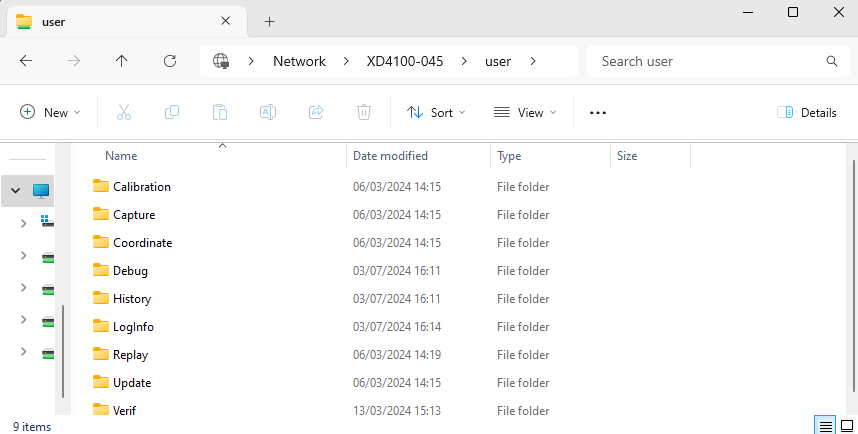Switch to large thumbnails view in status bar

847,426
